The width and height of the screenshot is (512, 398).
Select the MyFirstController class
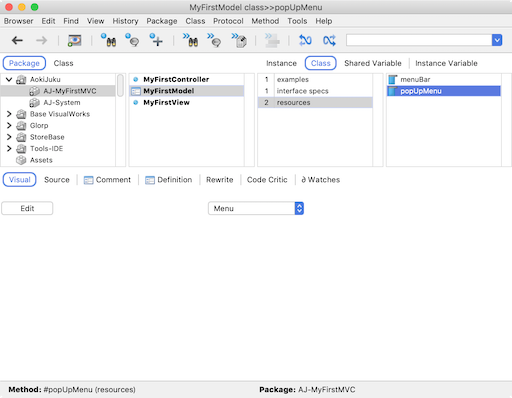pyautogui.click(x=187, y=79)
